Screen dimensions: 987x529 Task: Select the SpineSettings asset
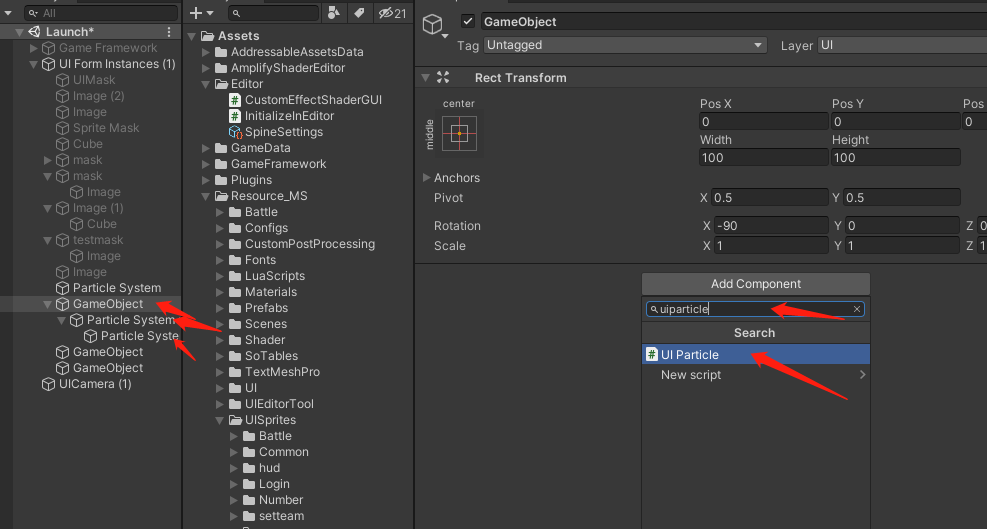[284, 132]
